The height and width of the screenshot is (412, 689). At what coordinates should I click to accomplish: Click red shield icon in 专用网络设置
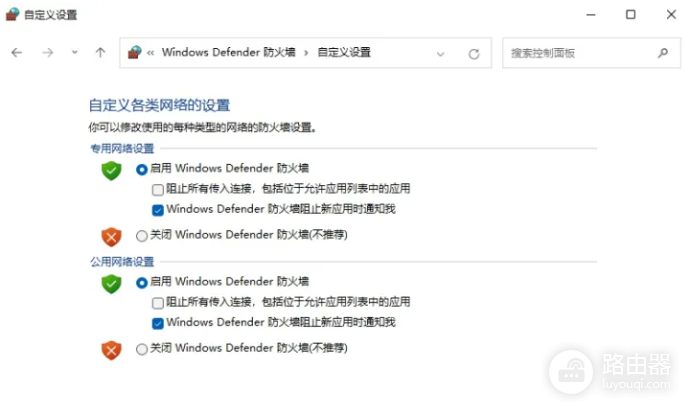112,237
